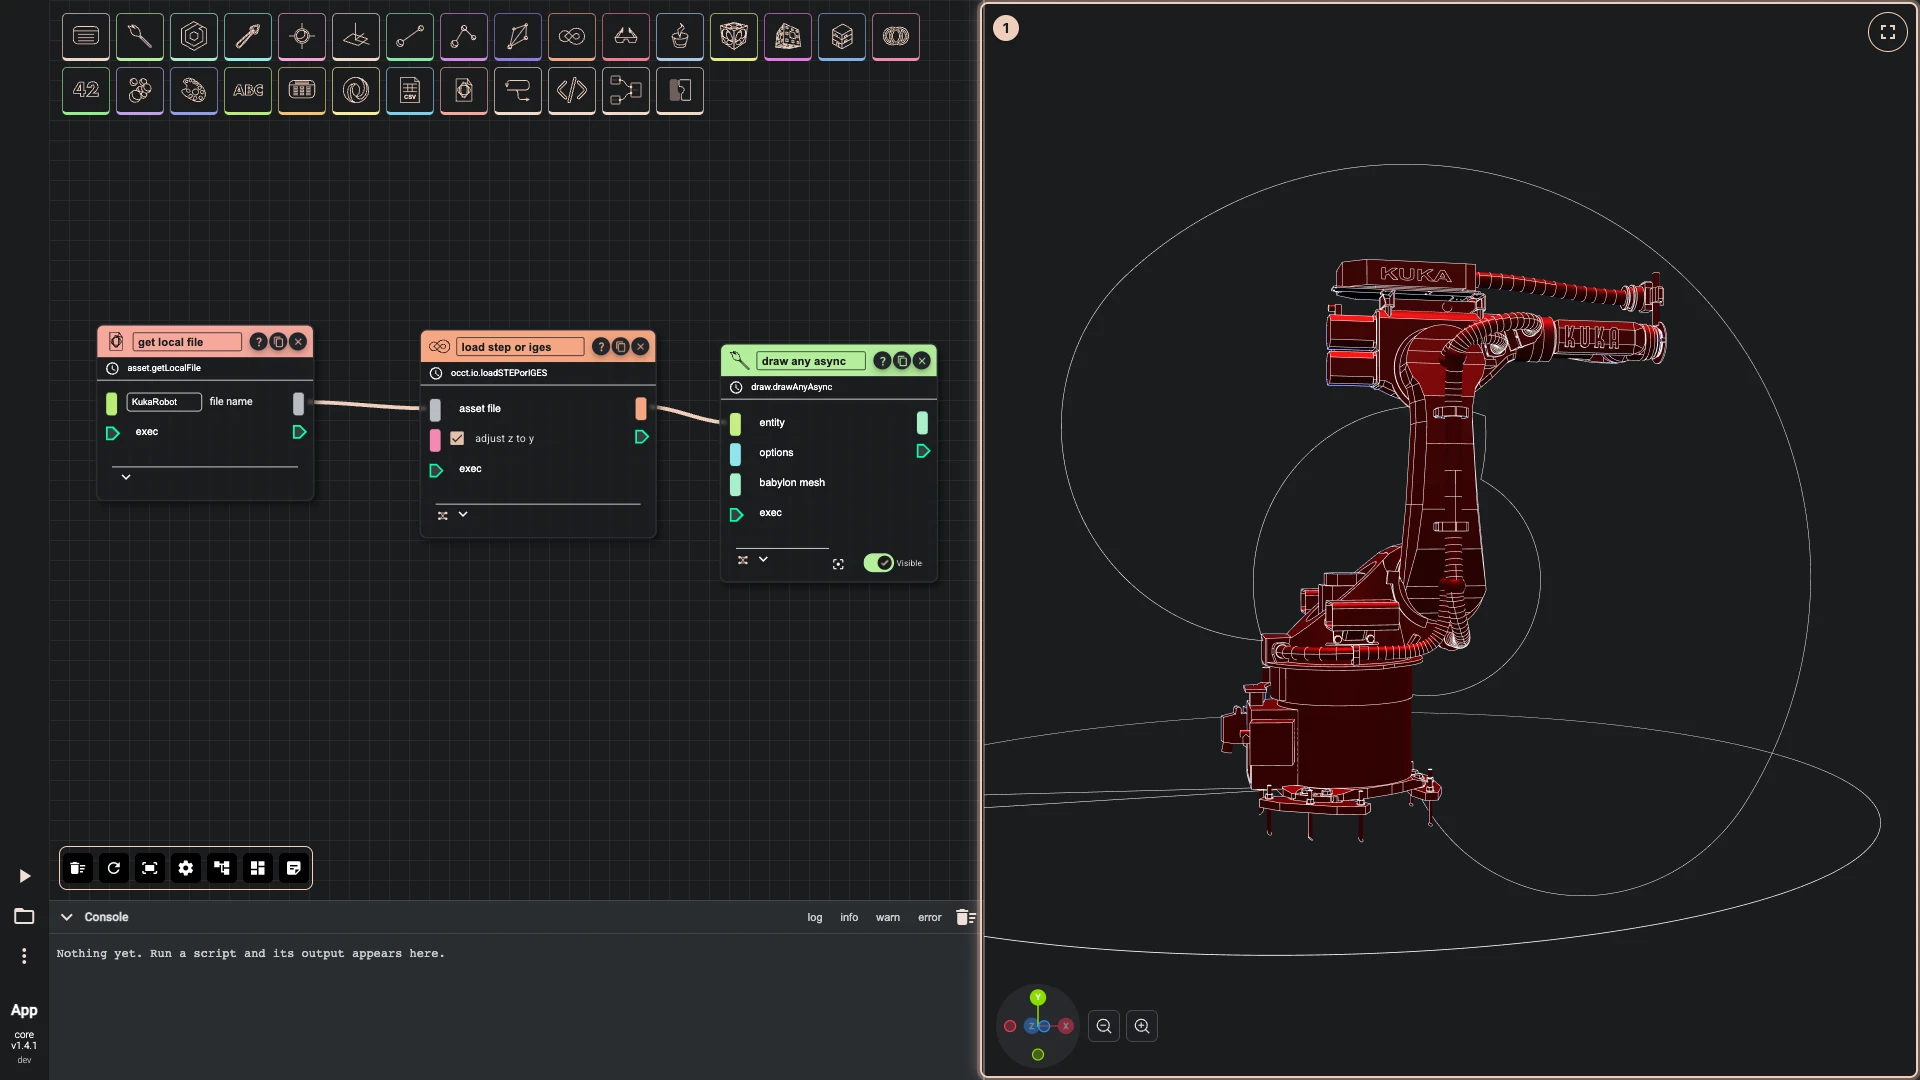The image size is (1920, 1080).
Task: Toggle the Visible switch on draw any async node
Action: tap(879, 563)
